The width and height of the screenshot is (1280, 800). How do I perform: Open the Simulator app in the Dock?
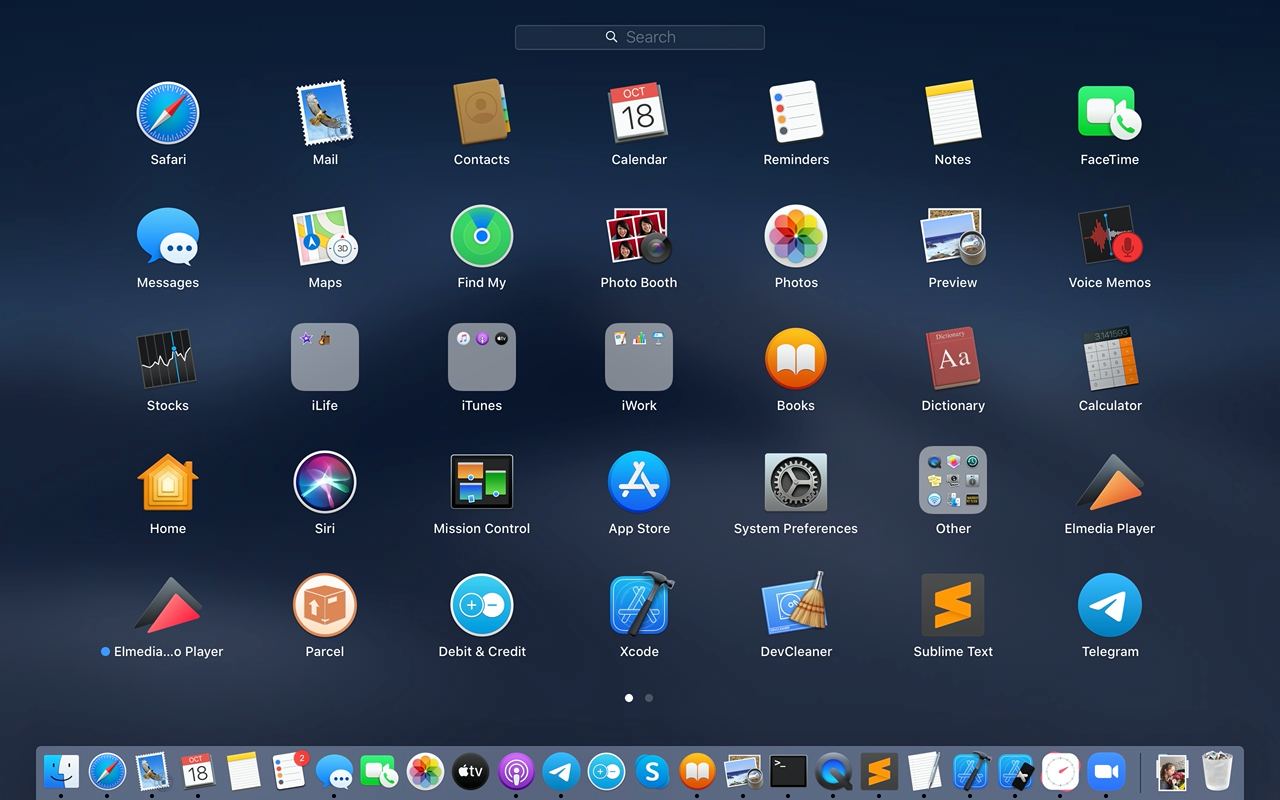pos(1015,771)
